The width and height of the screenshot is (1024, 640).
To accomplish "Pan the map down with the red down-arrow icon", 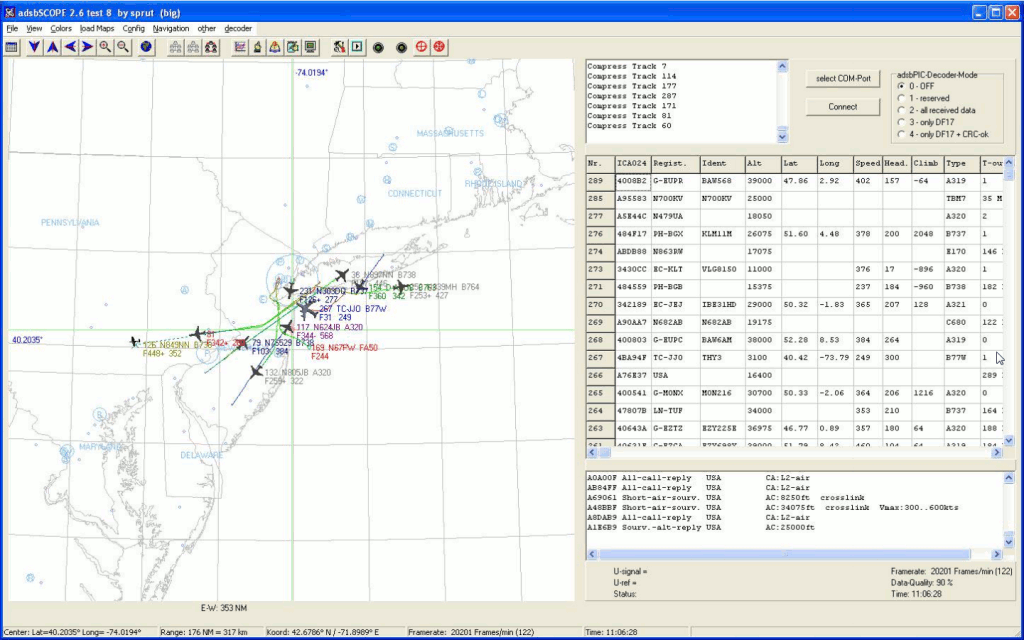I will pyautogui.click(x=34, y=47).
